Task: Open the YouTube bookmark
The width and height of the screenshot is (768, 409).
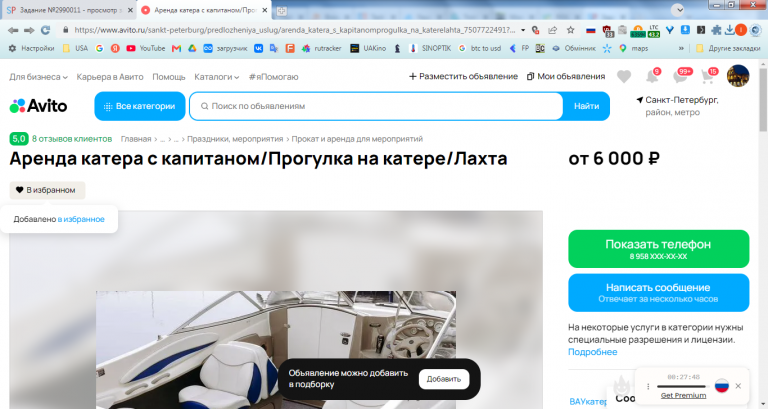Action: (x=145, y=48)
